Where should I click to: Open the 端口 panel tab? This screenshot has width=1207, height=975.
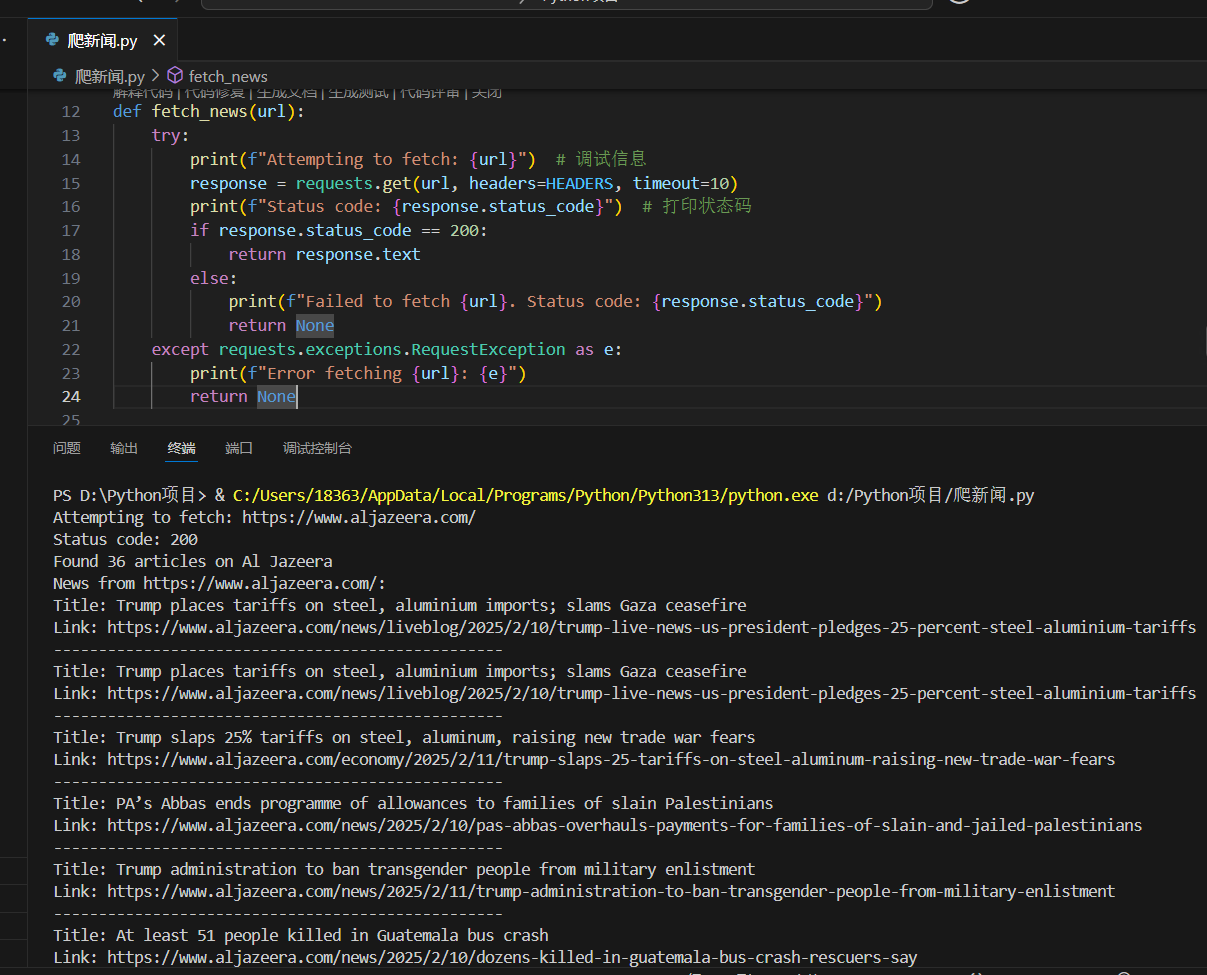tap(239, 448)
